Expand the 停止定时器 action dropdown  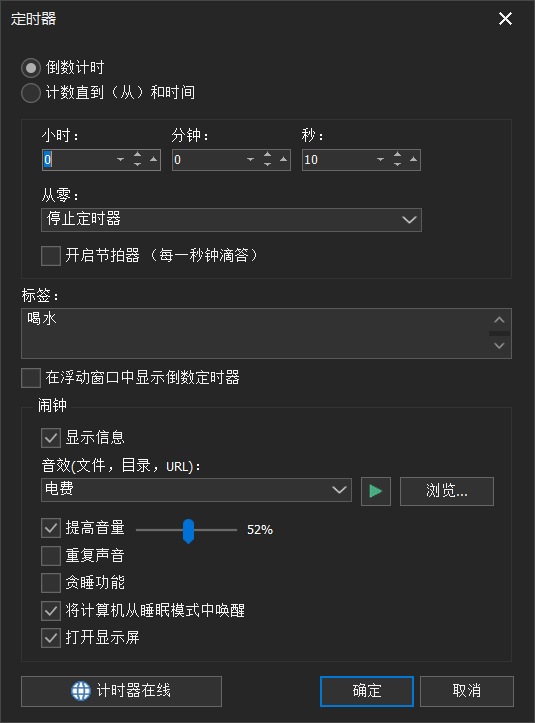pyautogui.click(x=232, y=219)
